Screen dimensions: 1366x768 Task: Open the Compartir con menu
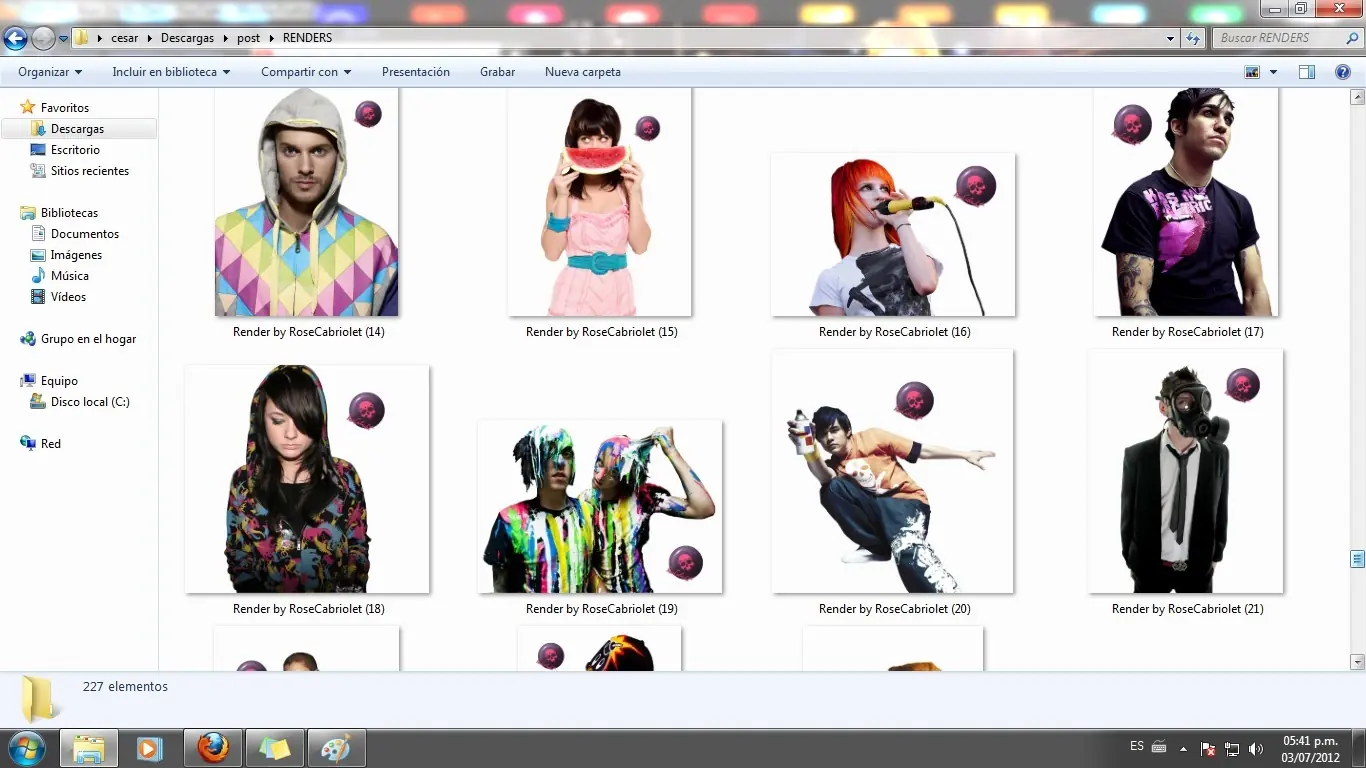pos(306,72)
